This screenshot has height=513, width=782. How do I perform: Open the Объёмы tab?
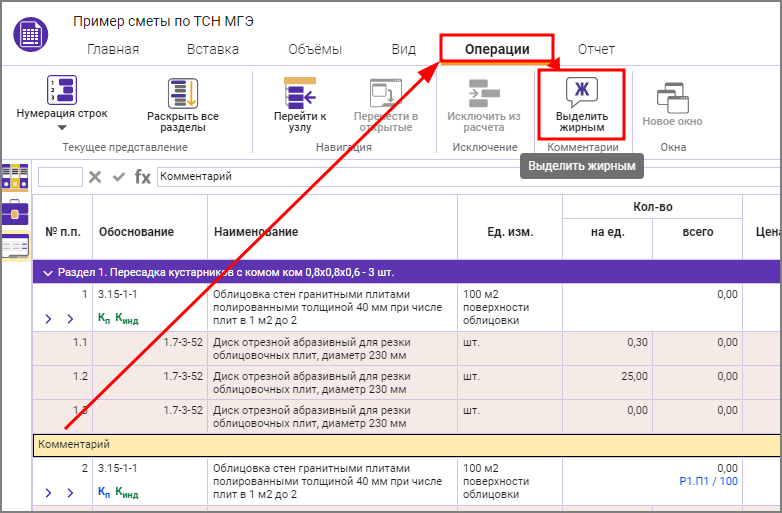pyautogui.click(x=314, y=49)
